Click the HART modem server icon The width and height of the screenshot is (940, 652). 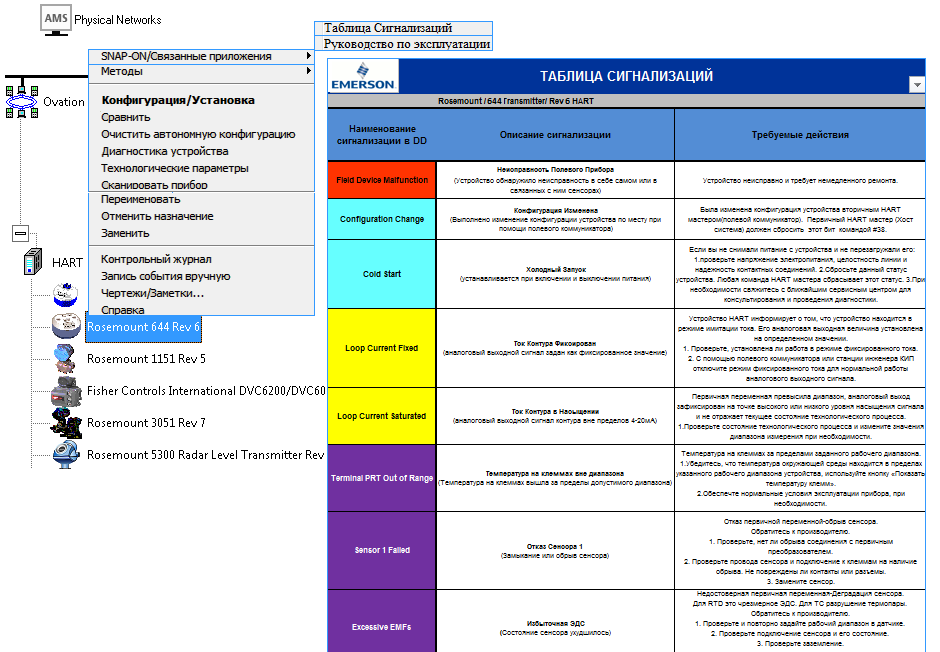pos(33,262)
